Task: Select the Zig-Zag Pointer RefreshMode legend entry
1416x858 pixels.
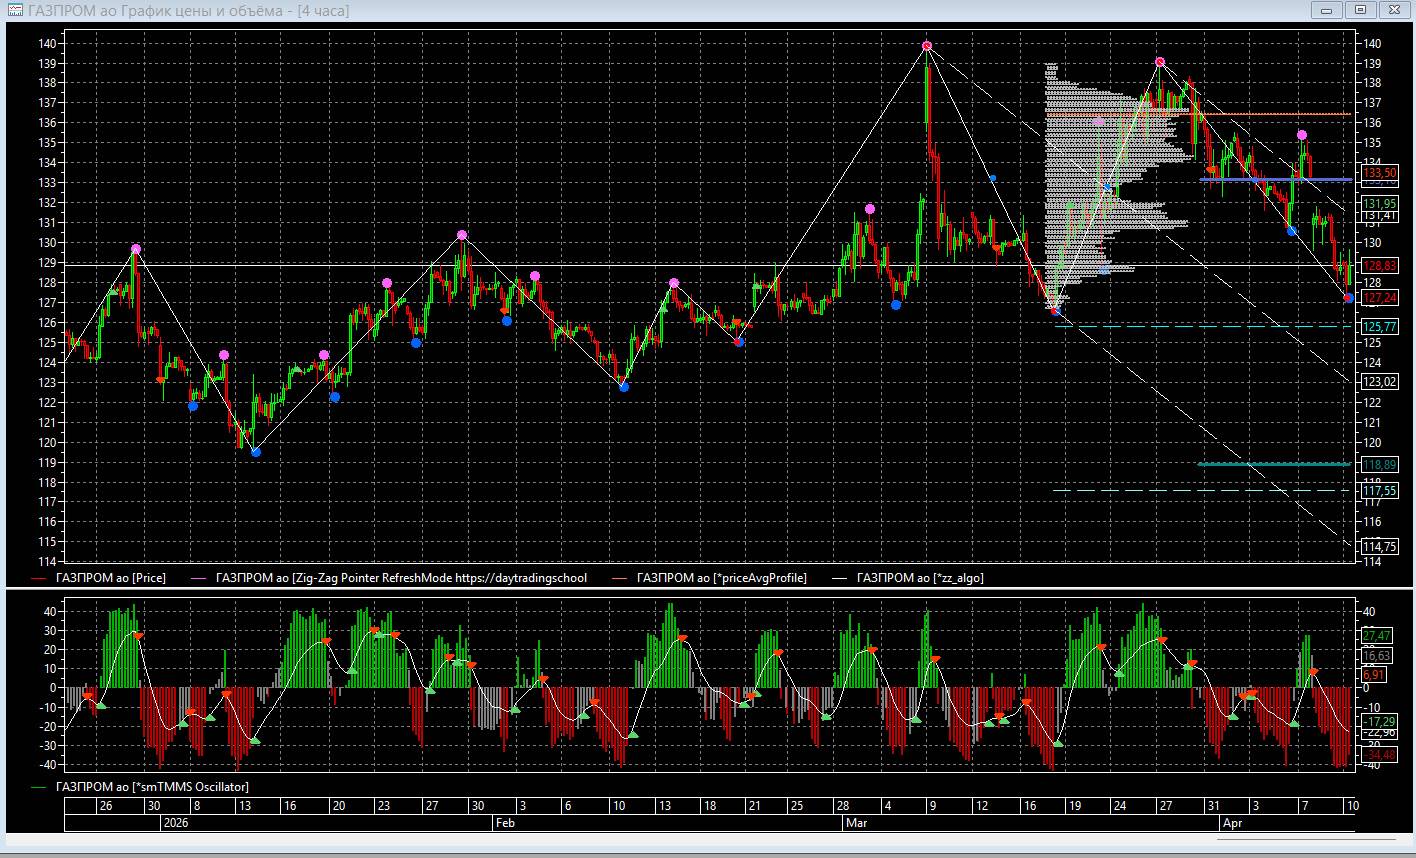Action: [400, 578]
